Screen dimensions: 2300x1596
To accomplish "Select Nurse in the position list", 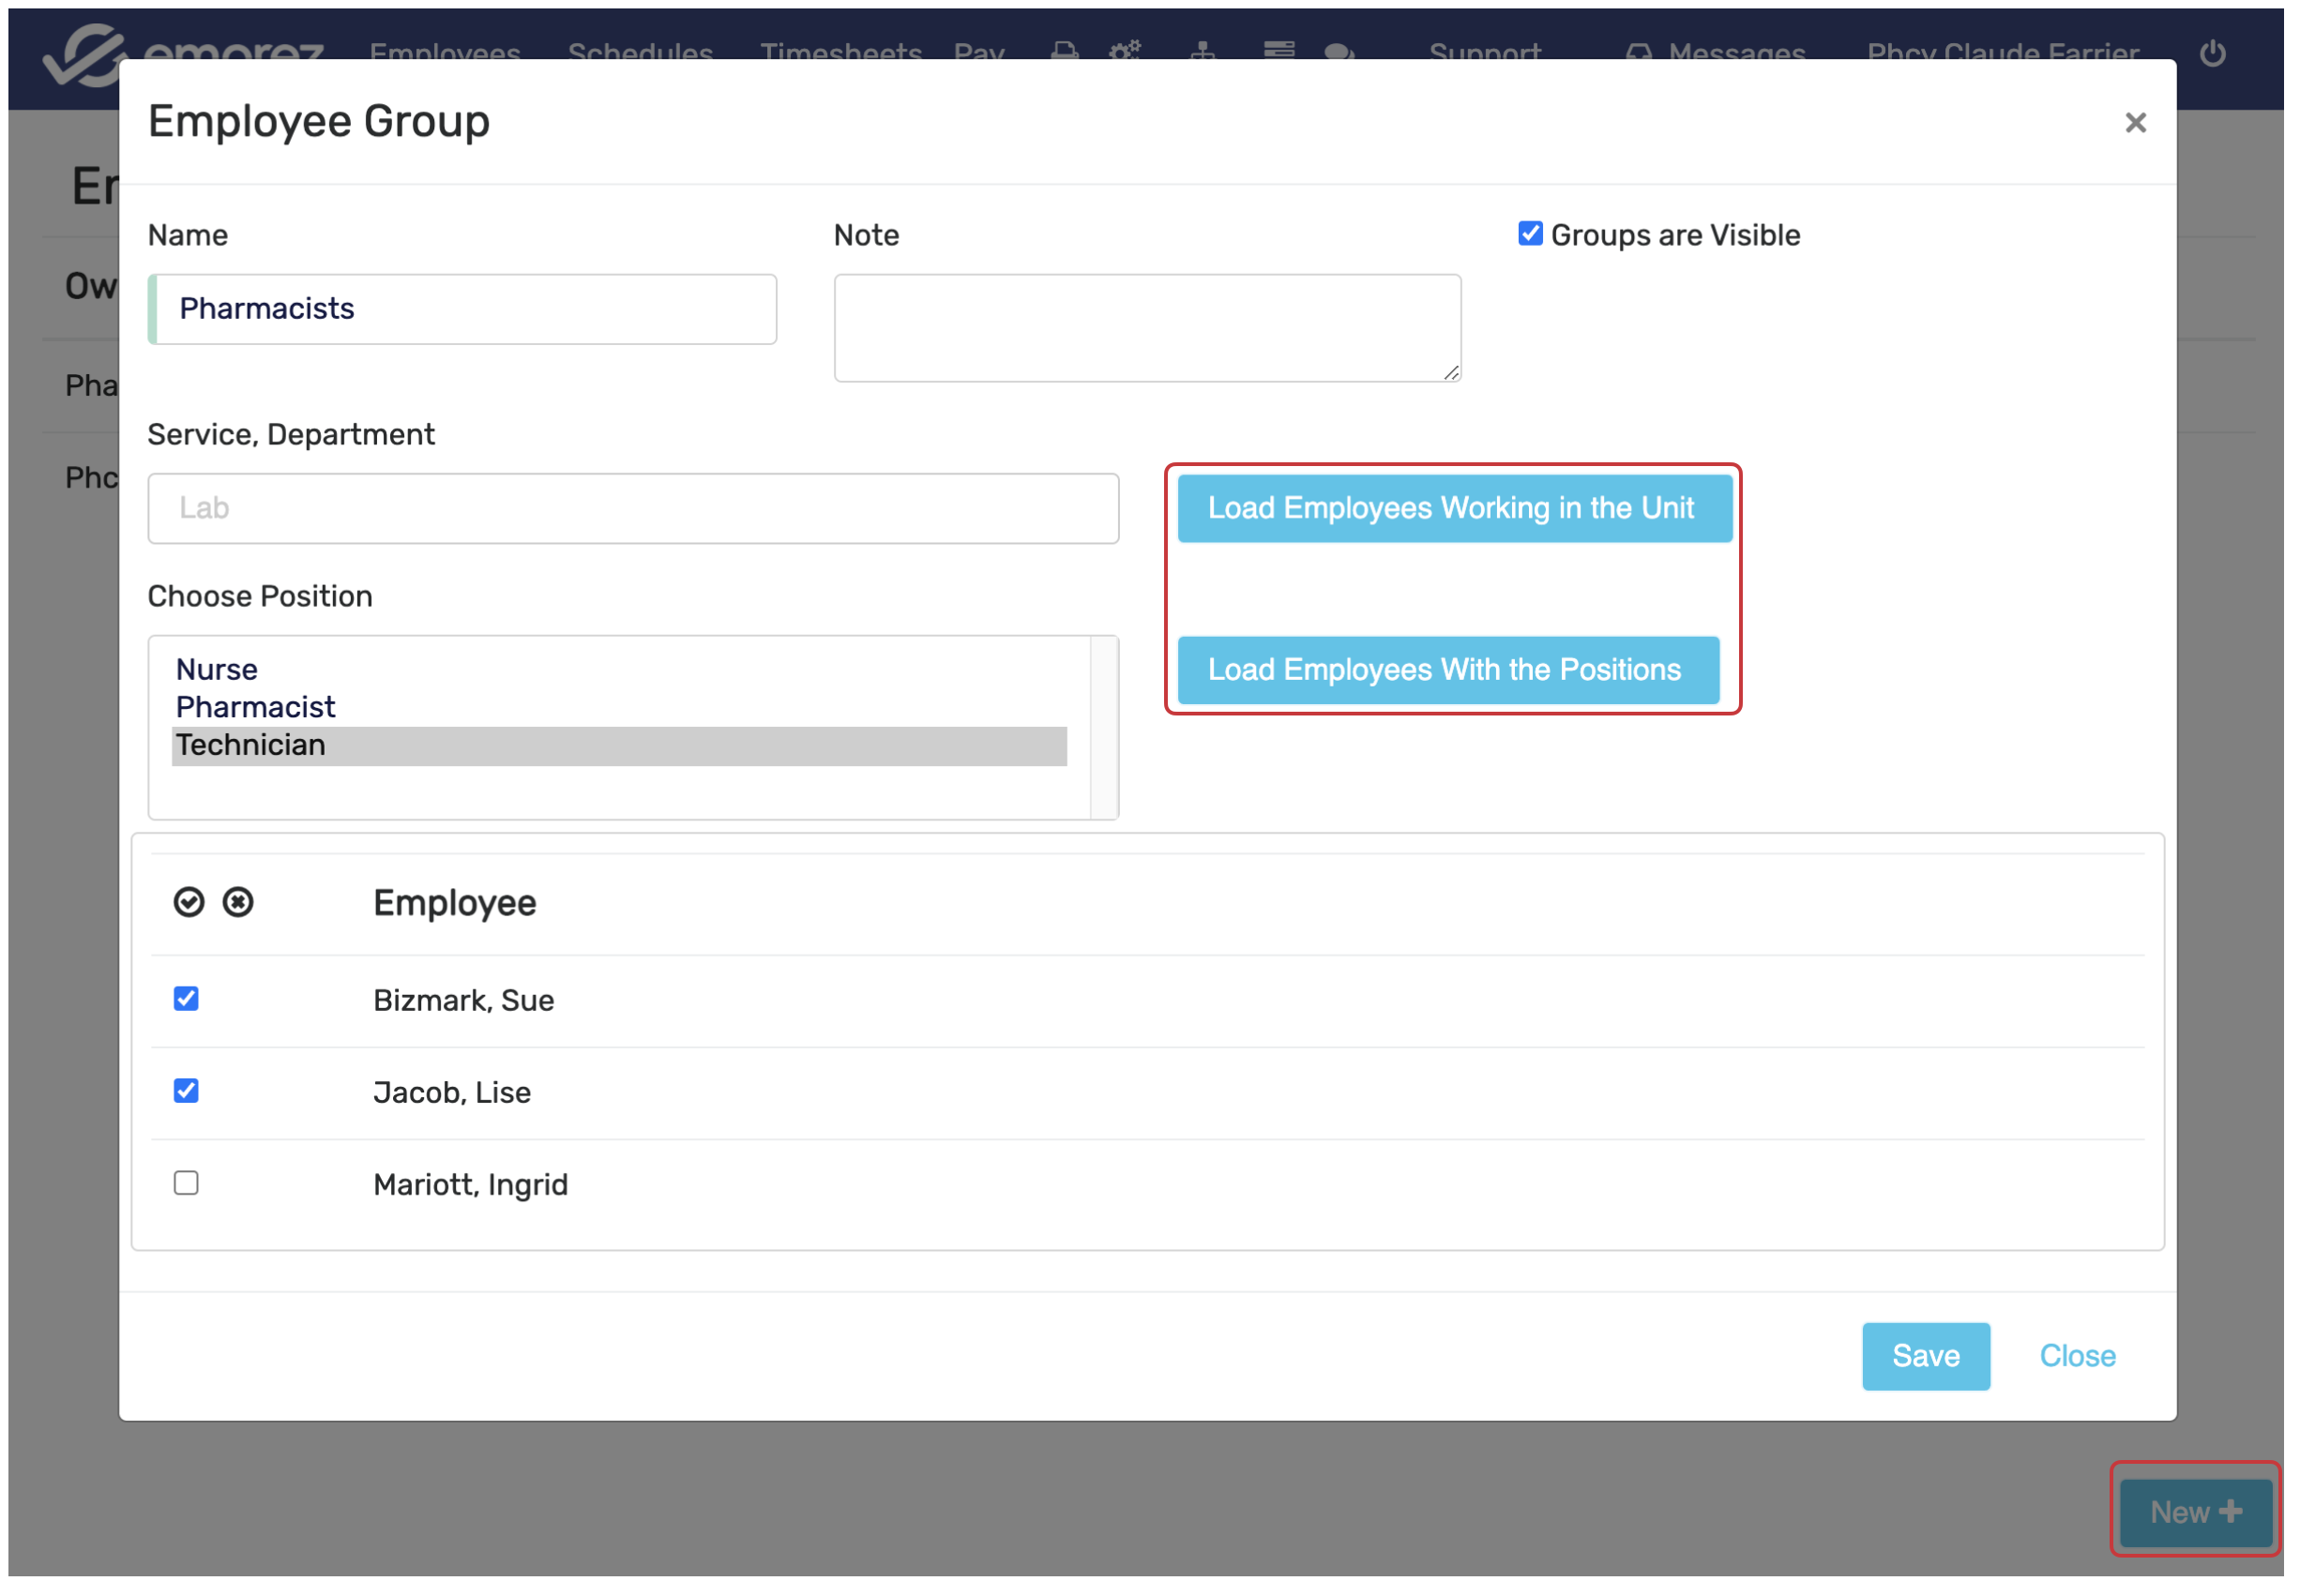I will pyautogui.click(x=217, y=669).
